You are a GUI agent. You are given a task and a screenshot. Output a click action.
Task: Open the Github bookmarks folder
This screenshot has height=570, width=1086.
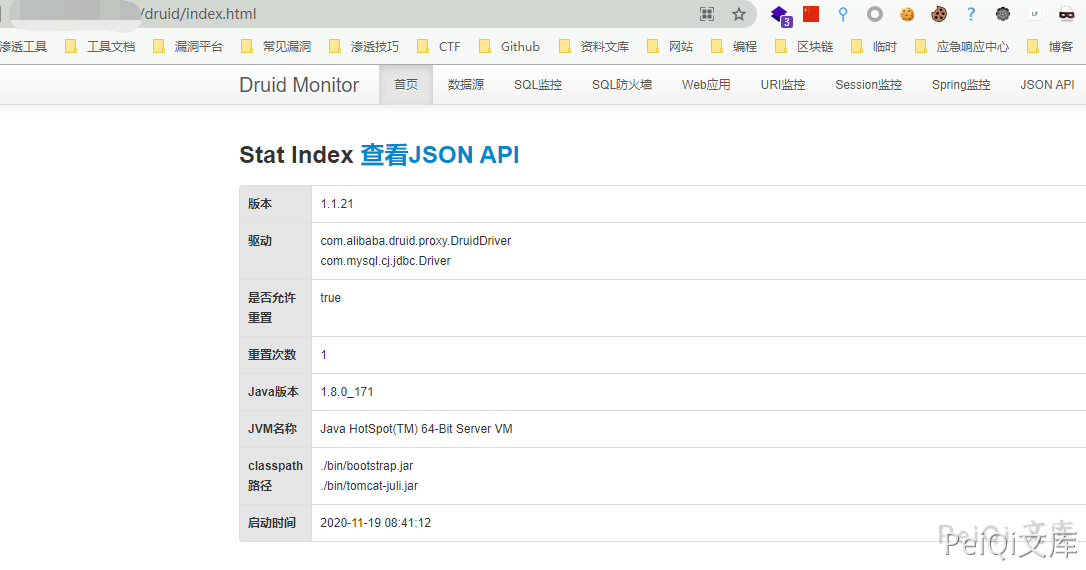tap(510, 46)
